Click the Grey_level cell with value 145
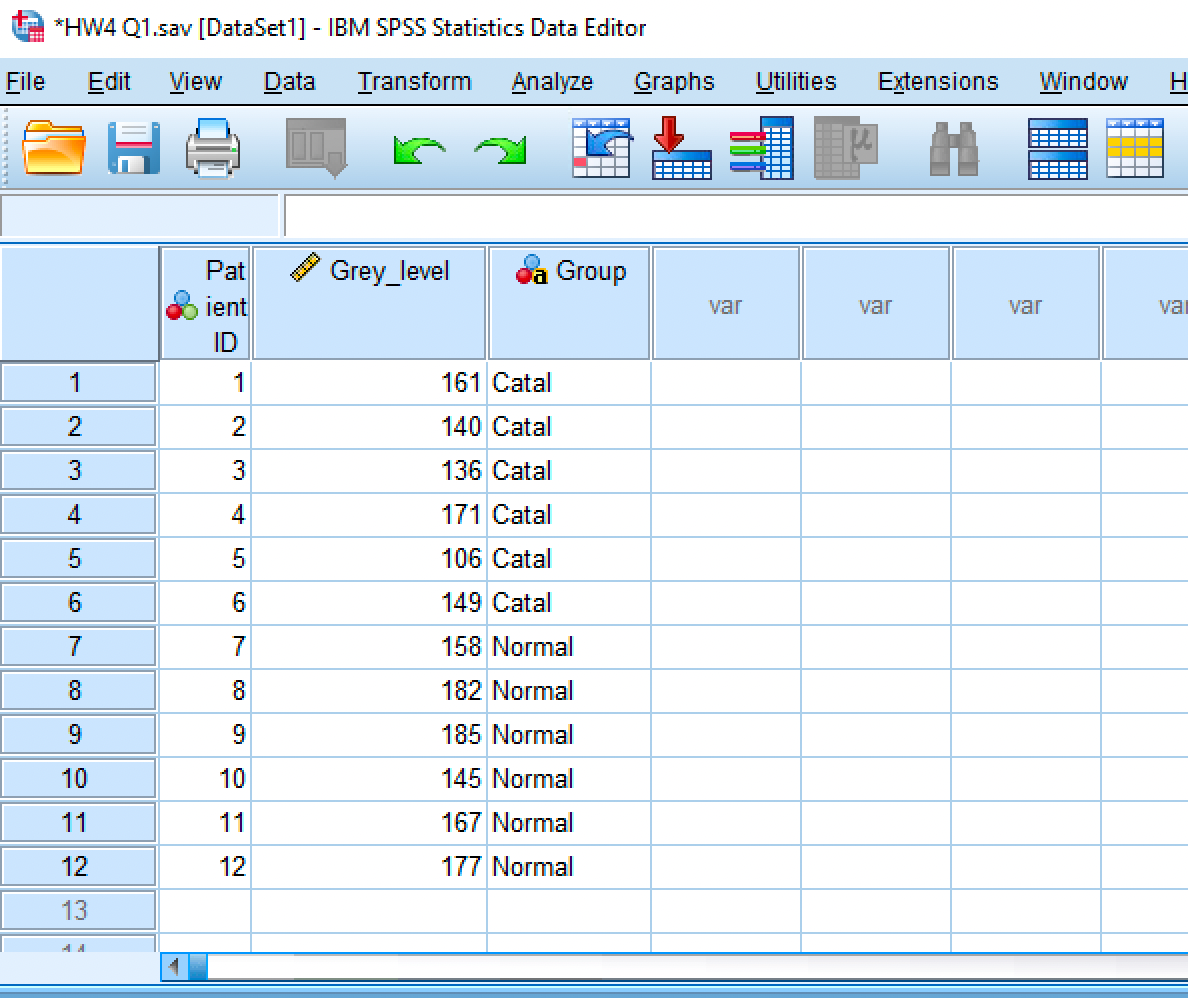The image size is (1188, 998). tap(369, 778)
